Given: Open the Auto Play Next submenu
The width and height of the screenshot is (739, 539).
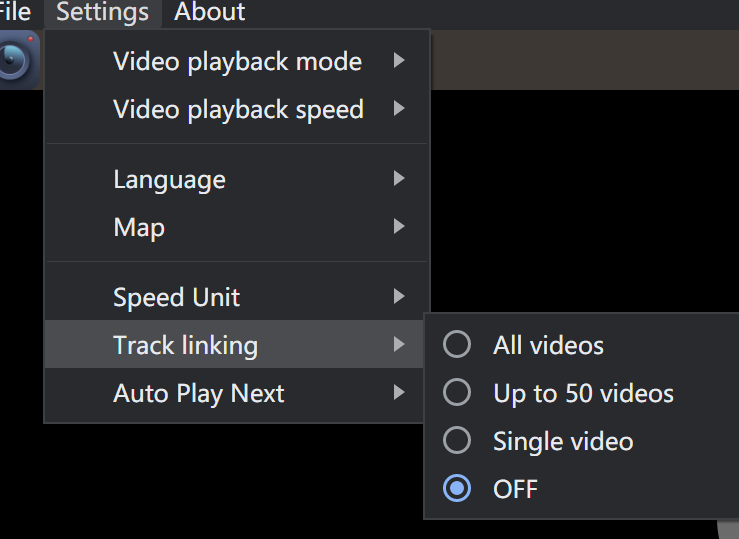Looking at the screenshot, I should coord(236,392).
